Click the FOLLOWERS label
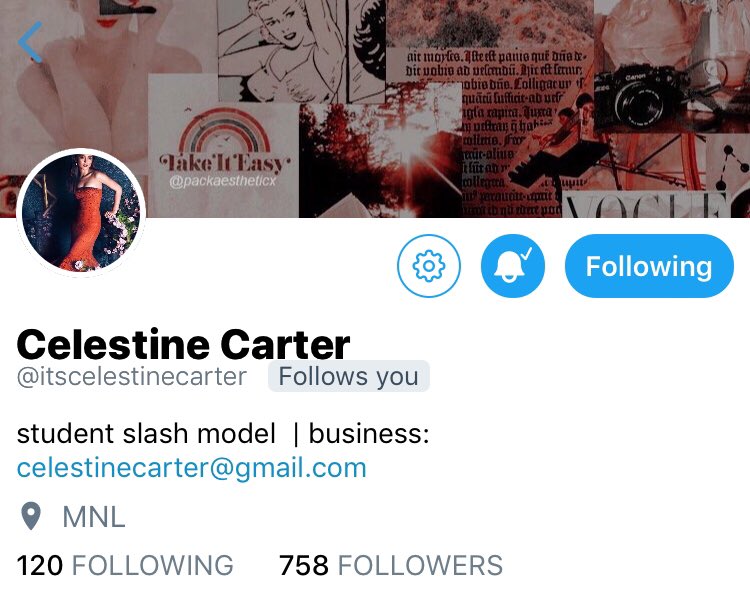Viewport: 750px width, 605px height. coord(420,565)
